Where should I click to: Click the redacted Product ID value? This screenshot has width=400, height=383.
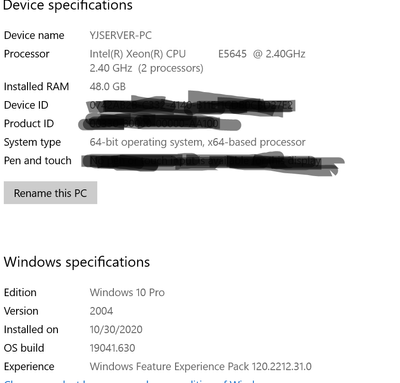[x=159, y=124]
